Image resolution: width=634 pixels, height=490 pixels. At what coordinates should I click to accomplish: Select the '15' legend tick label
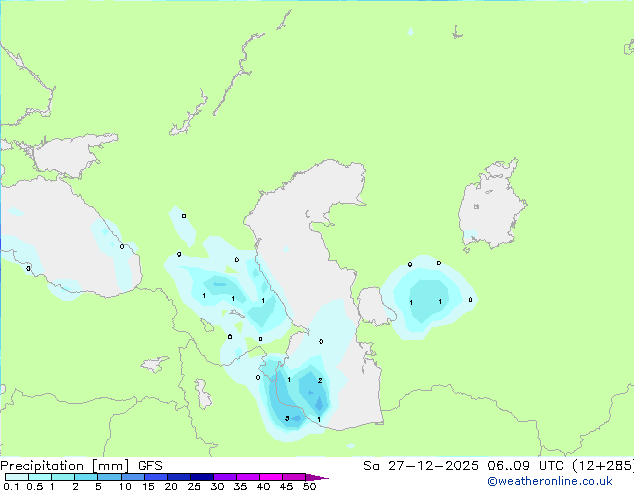(148, 486)
